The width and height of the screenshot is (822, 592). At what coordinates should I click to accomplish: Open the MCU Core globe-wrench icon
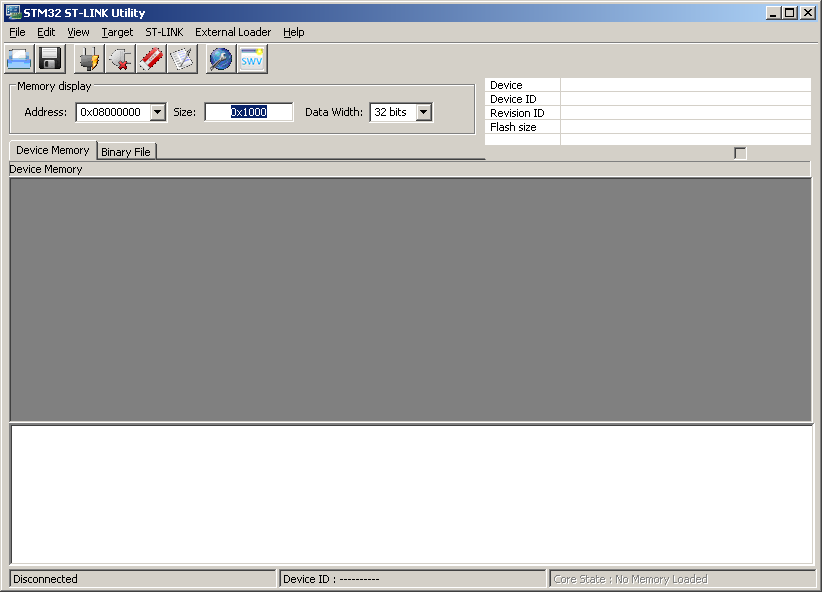click(221, 59)
